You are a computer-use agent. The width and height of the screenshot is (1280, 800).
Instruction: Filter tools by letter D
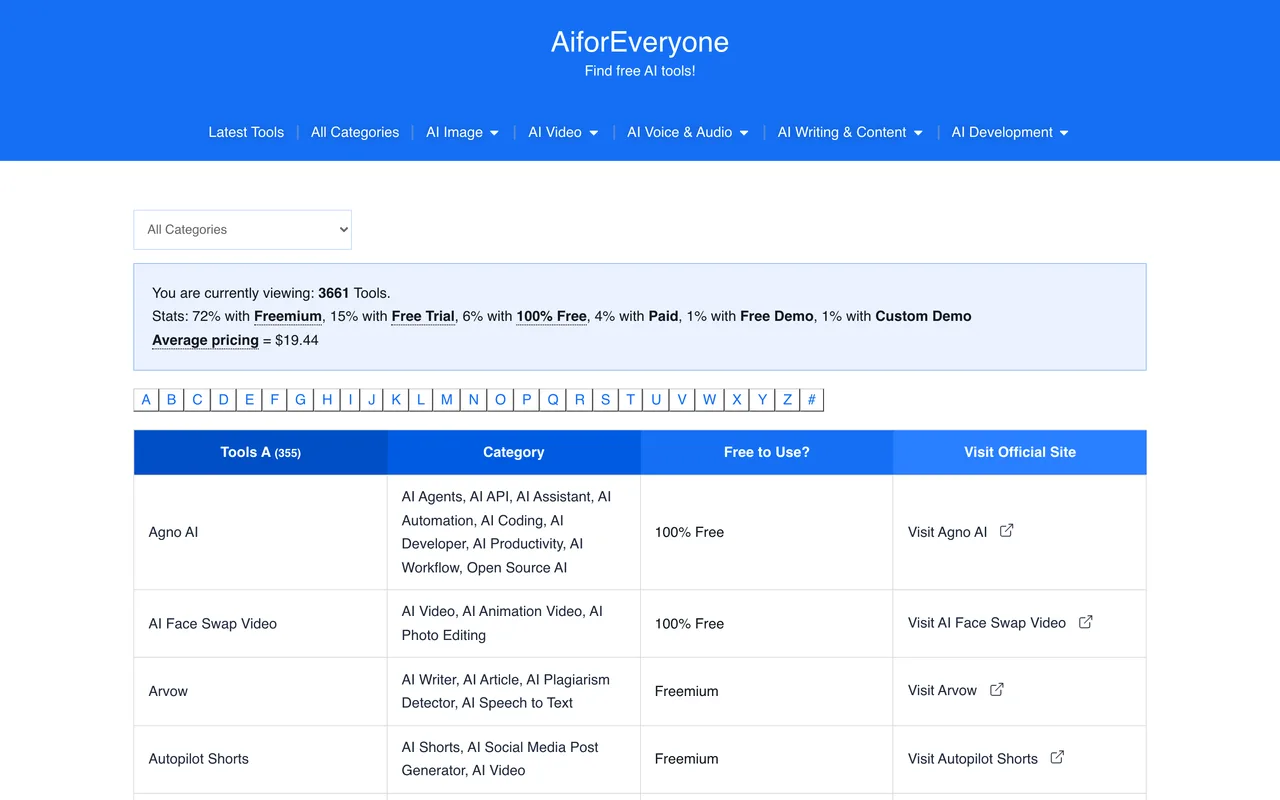223,400
